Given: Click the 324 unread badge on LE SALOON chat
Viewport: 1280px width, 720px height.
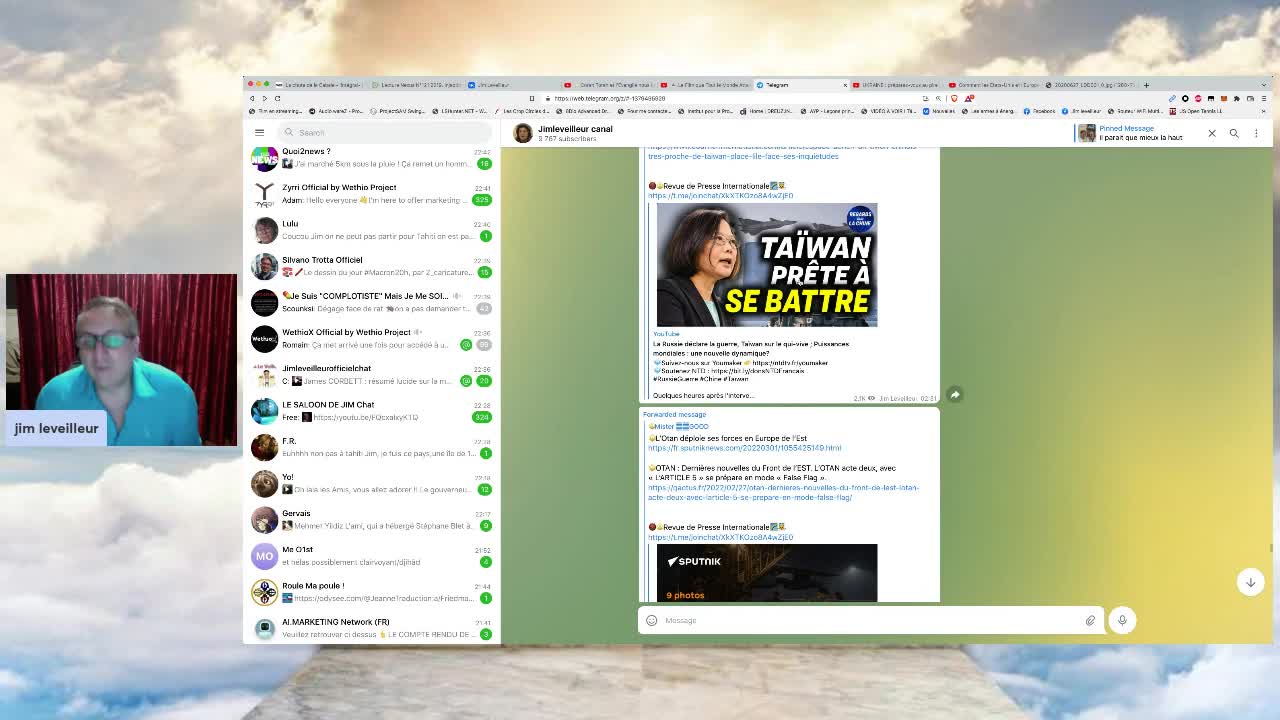Looking at the screenshot, I should pos(482,417).
